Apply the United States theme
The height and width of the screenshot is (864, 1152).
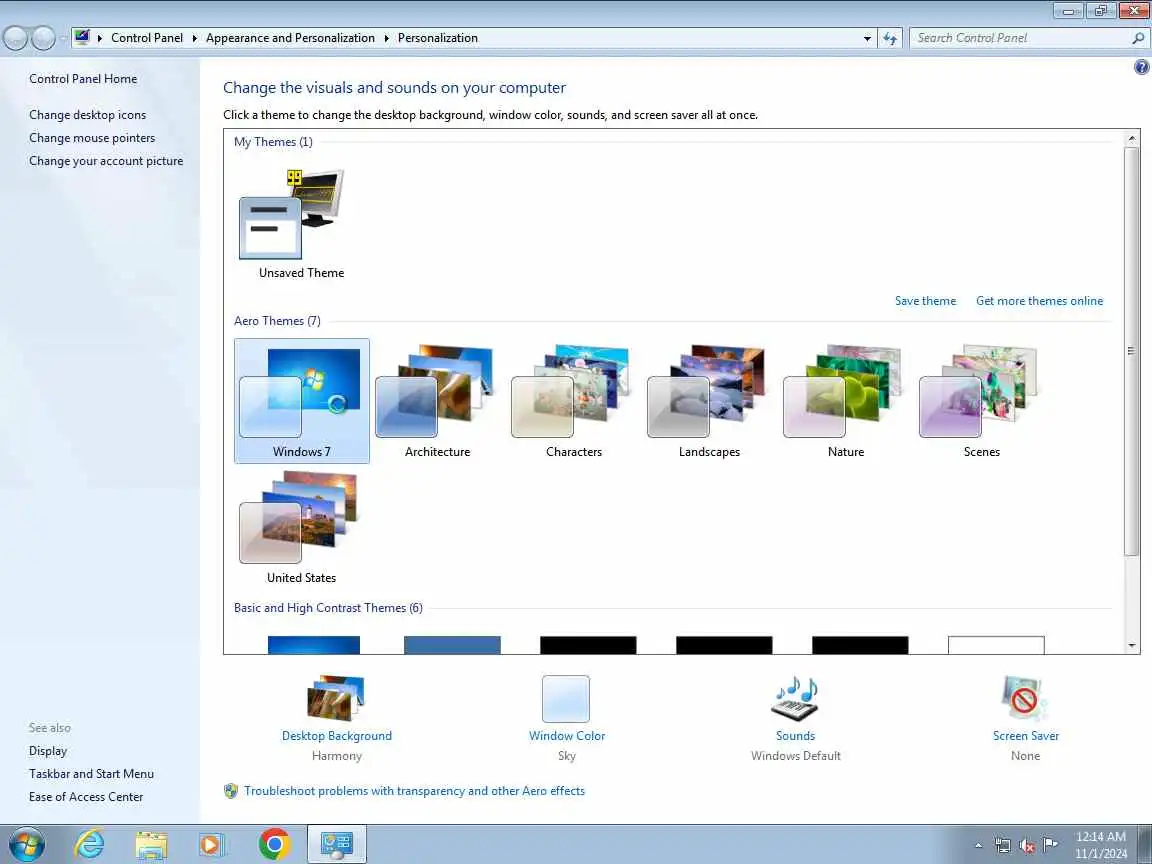[x=301, y=528]
